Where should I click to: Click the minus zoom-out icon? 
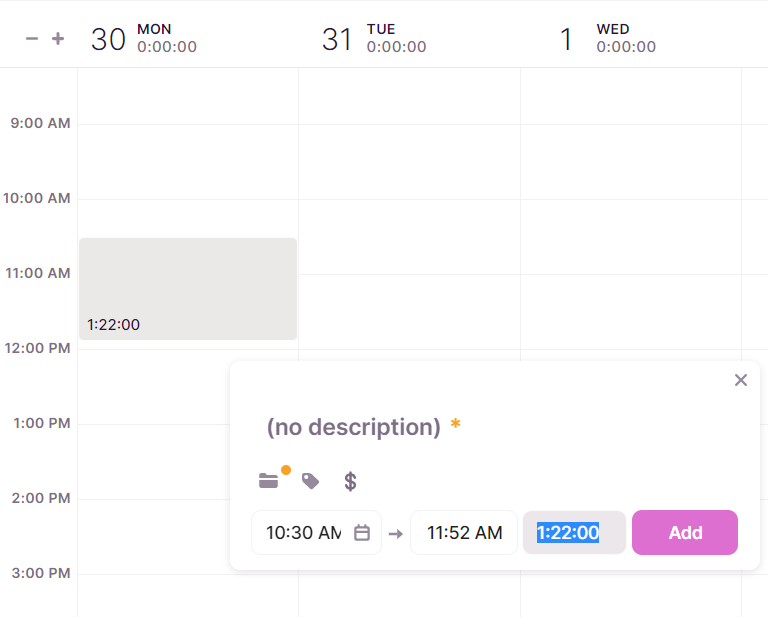click(x=32, y=39)
